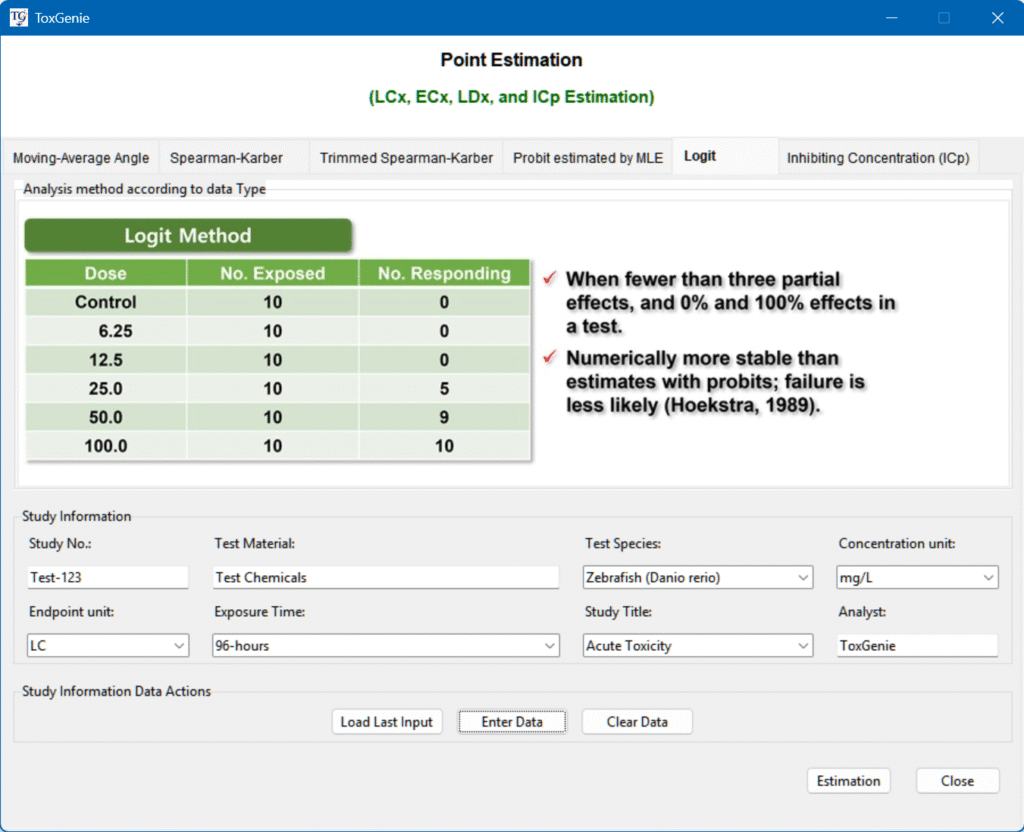
Task: Open Inhibiting Concentration (ICp) tab
Action: click(877, 158)
